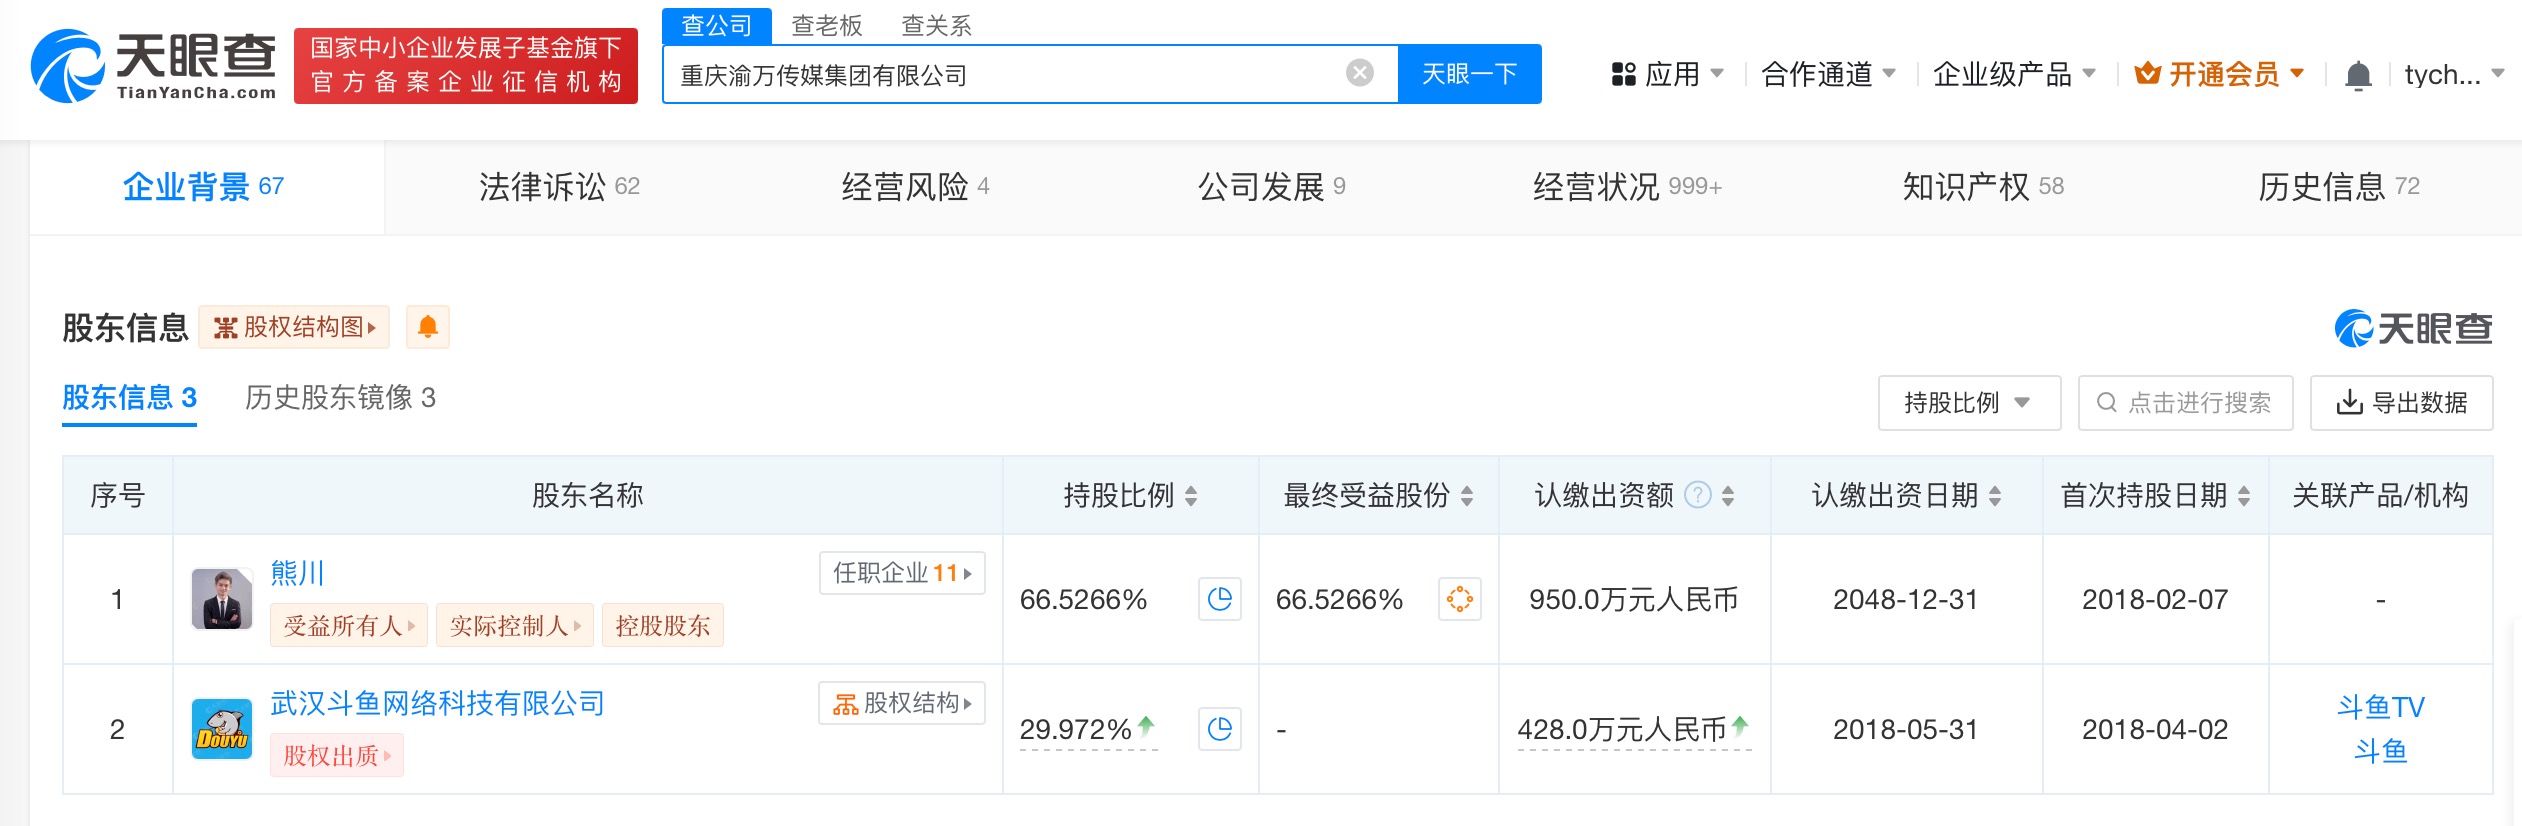Click the orange shareholder alert bell icon
2522x826 pixels.
(428, 327)
